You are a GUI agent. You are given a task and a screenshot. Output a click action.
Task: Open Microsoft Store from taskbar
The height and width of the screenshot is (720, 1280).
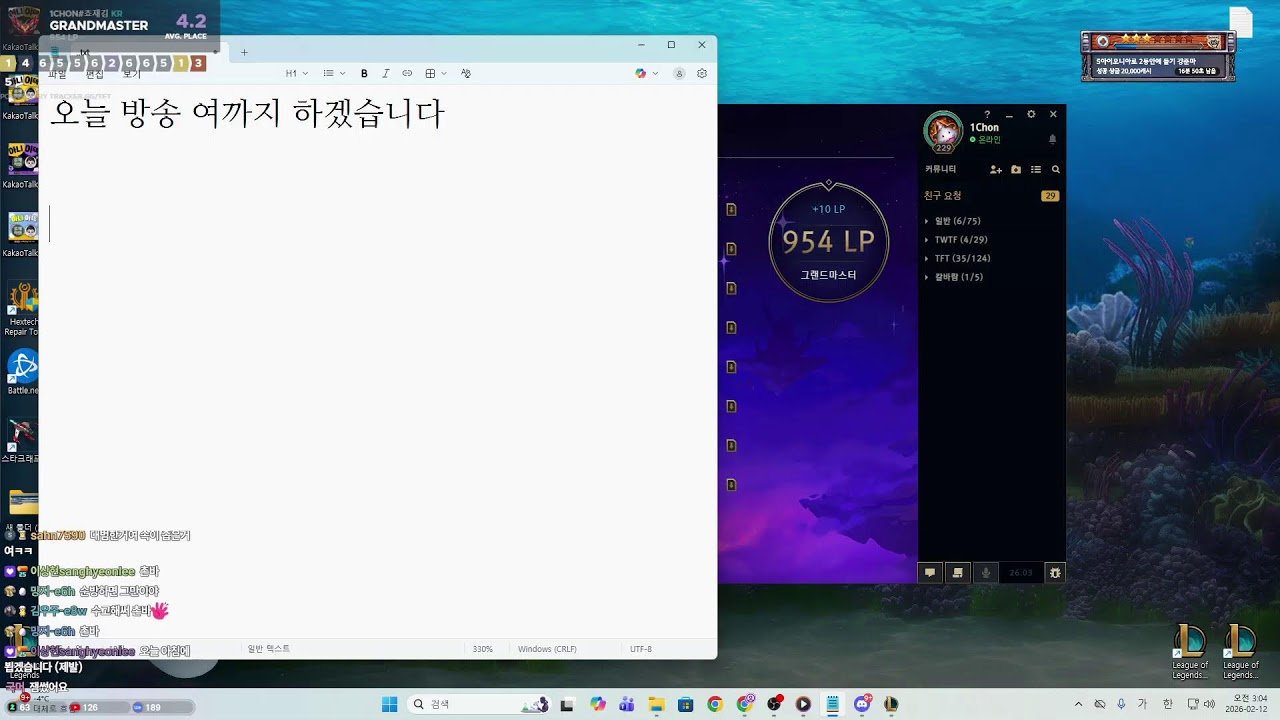coord(685,704)
